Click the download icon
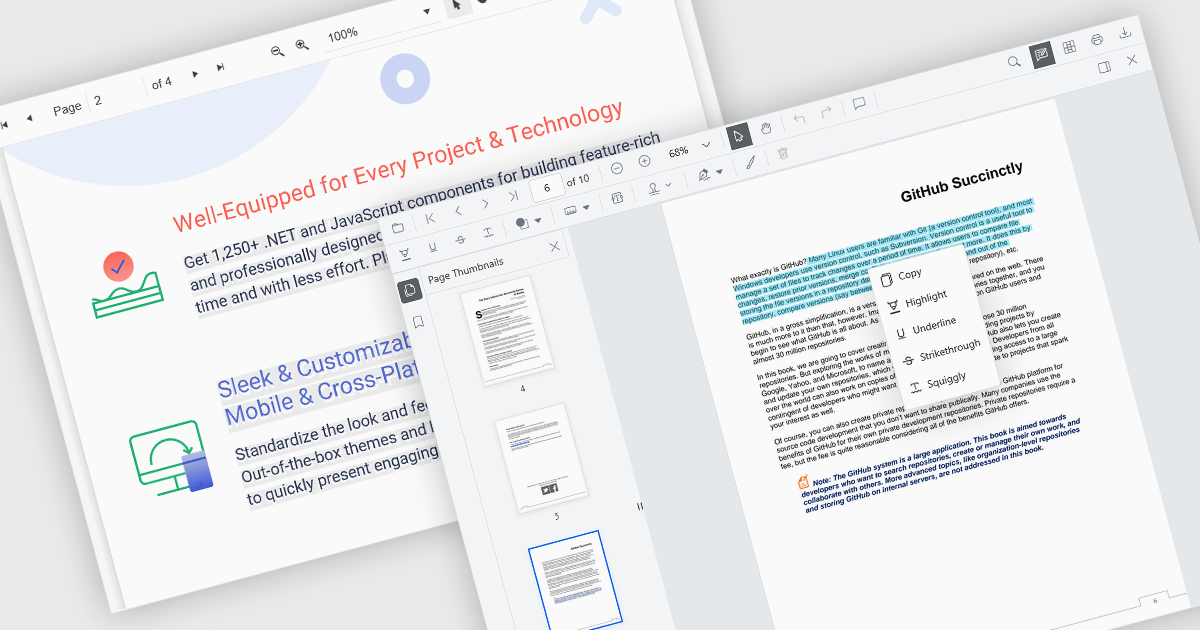The image size is (1200, 630). [1125, 34]
